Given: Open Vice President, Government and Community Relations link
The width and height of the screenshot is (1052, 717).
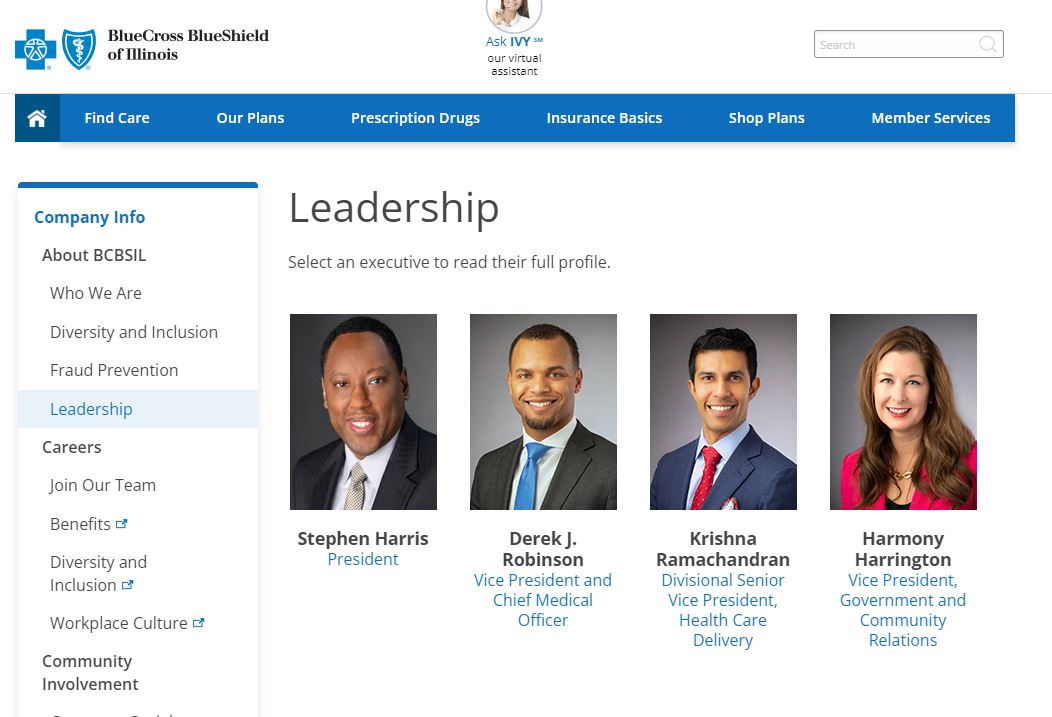Looking at the screenshot, I should click(x=903, y=610).
